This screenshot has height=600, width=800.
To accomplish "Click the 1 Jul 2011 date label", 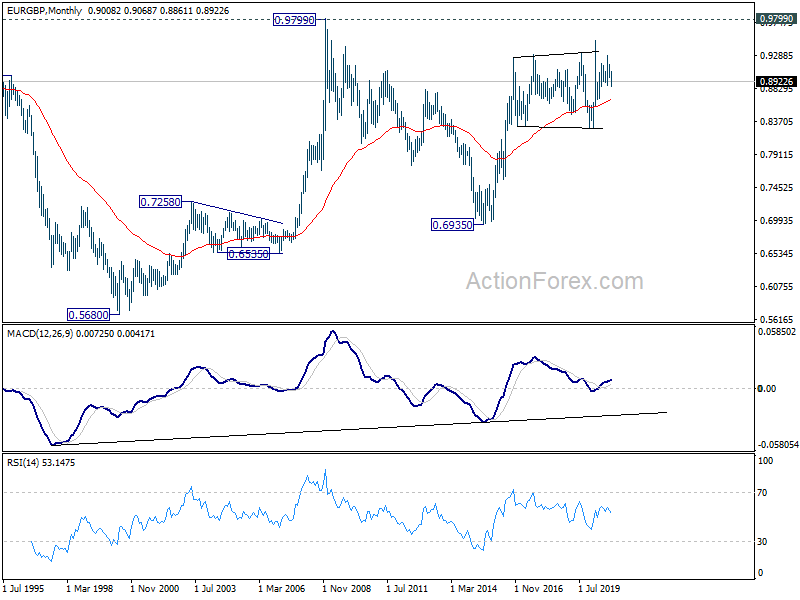I will pyautogui.click(x=407, y=588).
